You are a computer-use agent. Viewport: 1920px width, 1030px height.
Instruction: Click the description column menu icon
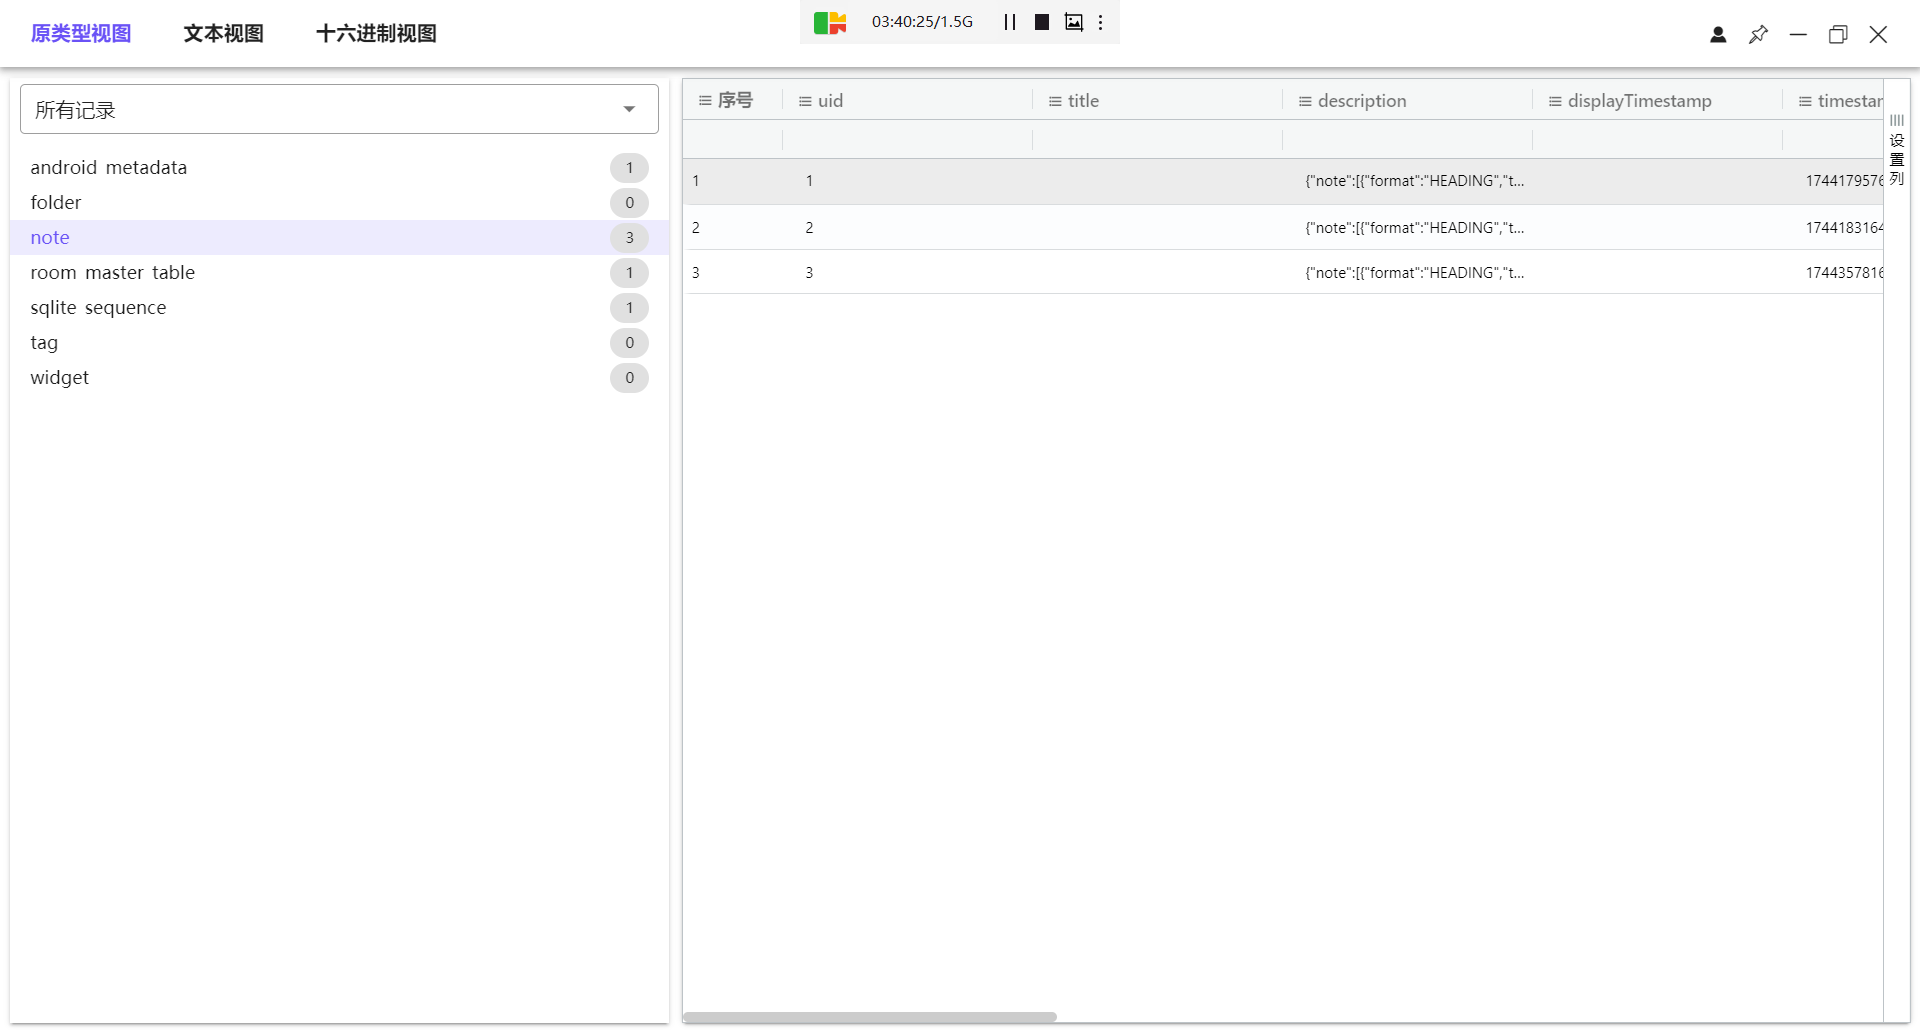(x=1305, y=101)
